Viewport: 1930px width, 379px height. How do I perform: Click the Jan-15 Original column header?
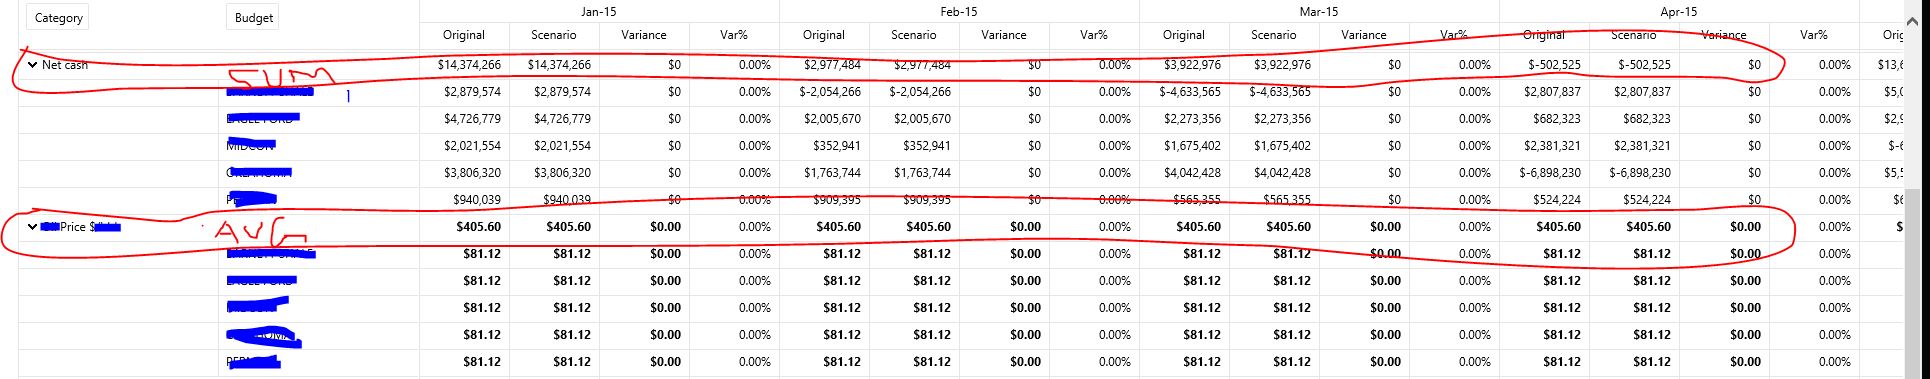coord(464,35)
